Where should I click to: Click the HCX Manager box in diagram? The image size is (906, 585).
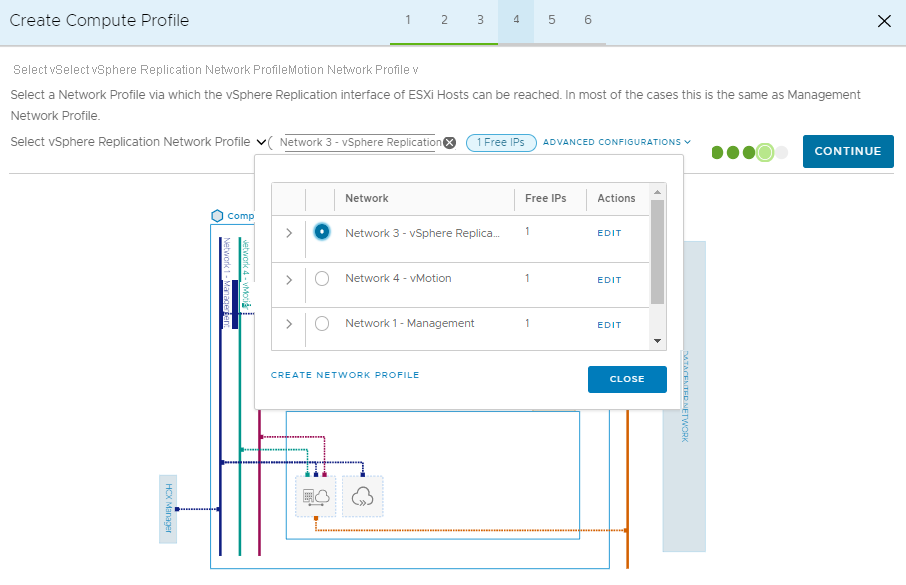[x=168, y=509]
